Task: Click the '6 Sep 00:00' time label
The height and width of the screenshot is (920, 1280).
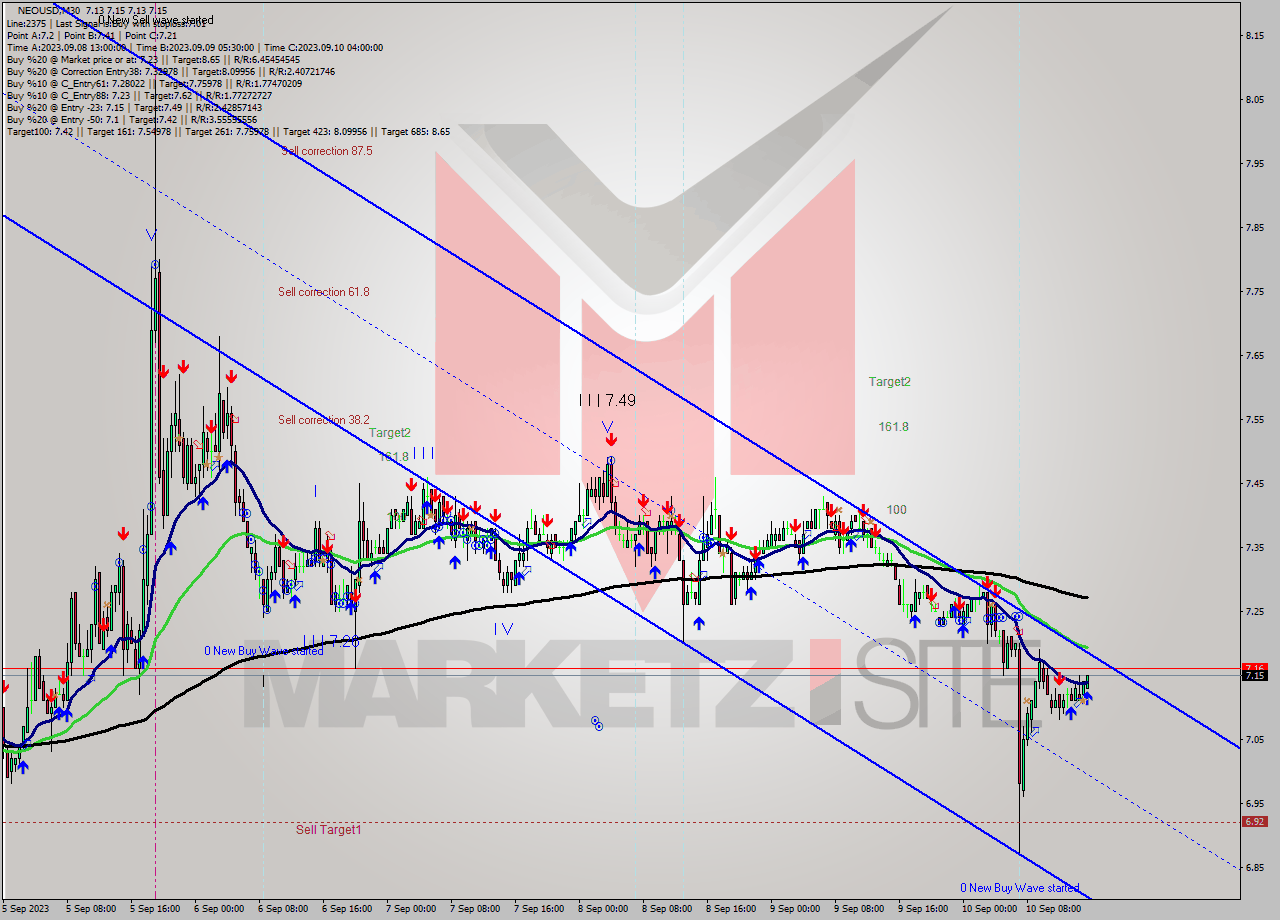Action: point(219,909)
